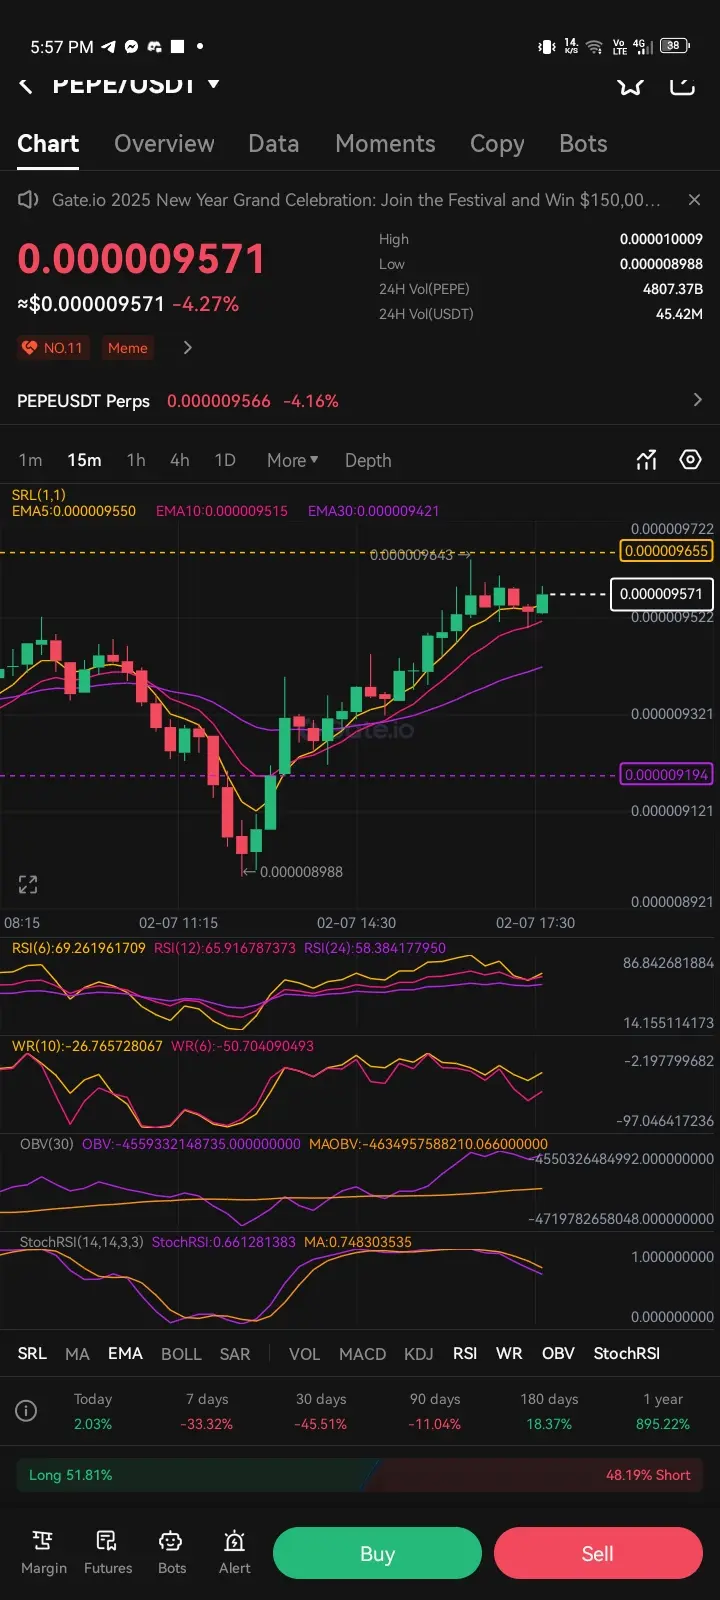Image resolution: width=720 pixels, height=1600 pixels.
Task: Set a price Alert
Action: 235,1552
